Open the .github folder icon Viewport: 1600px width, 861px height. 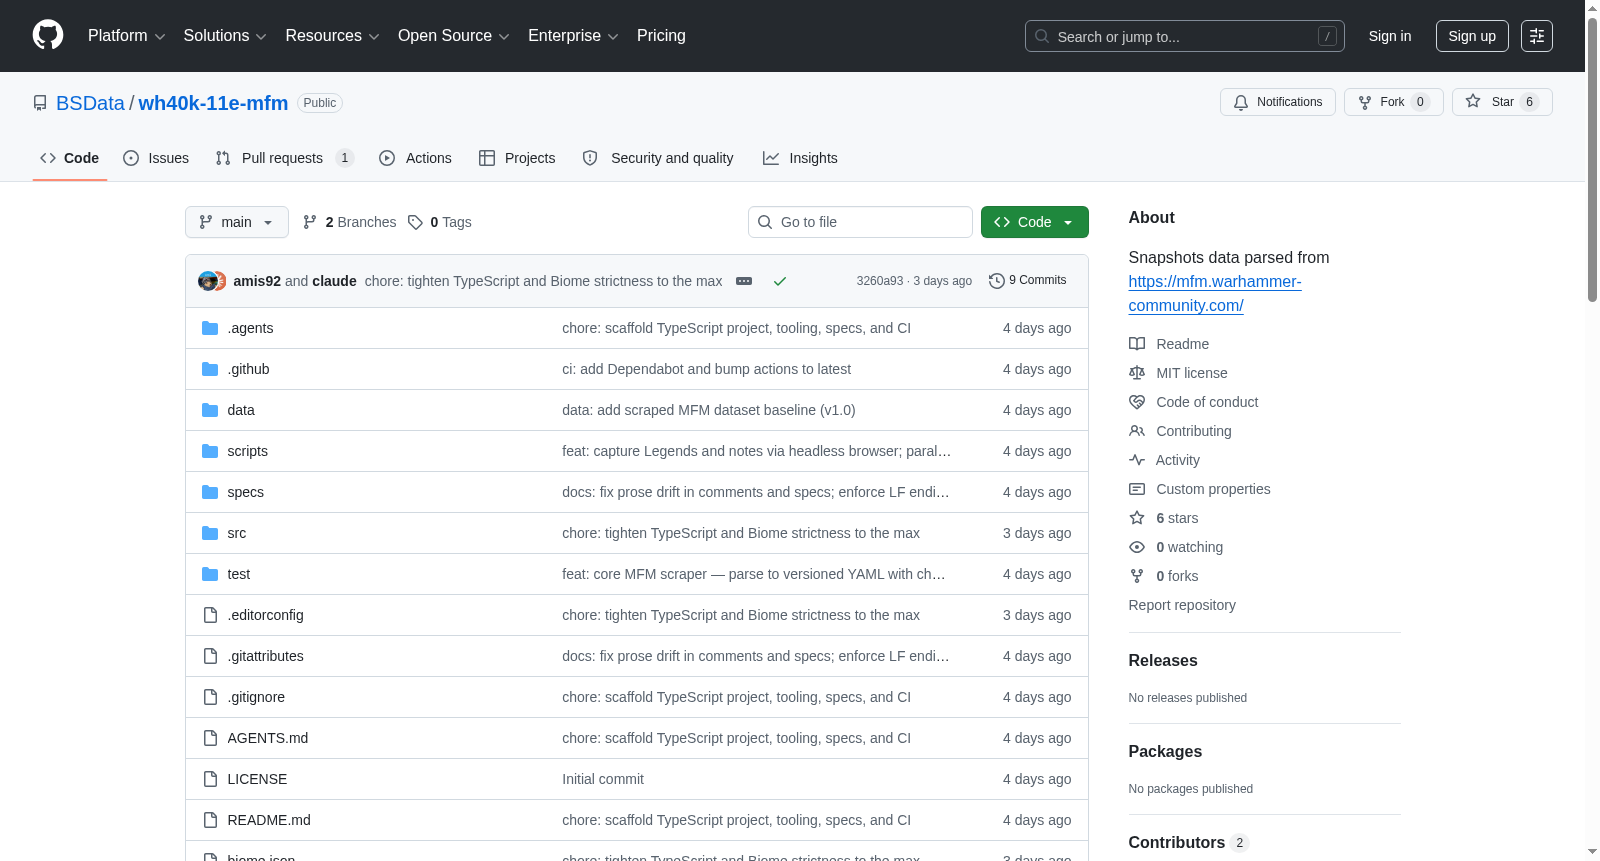210,369
